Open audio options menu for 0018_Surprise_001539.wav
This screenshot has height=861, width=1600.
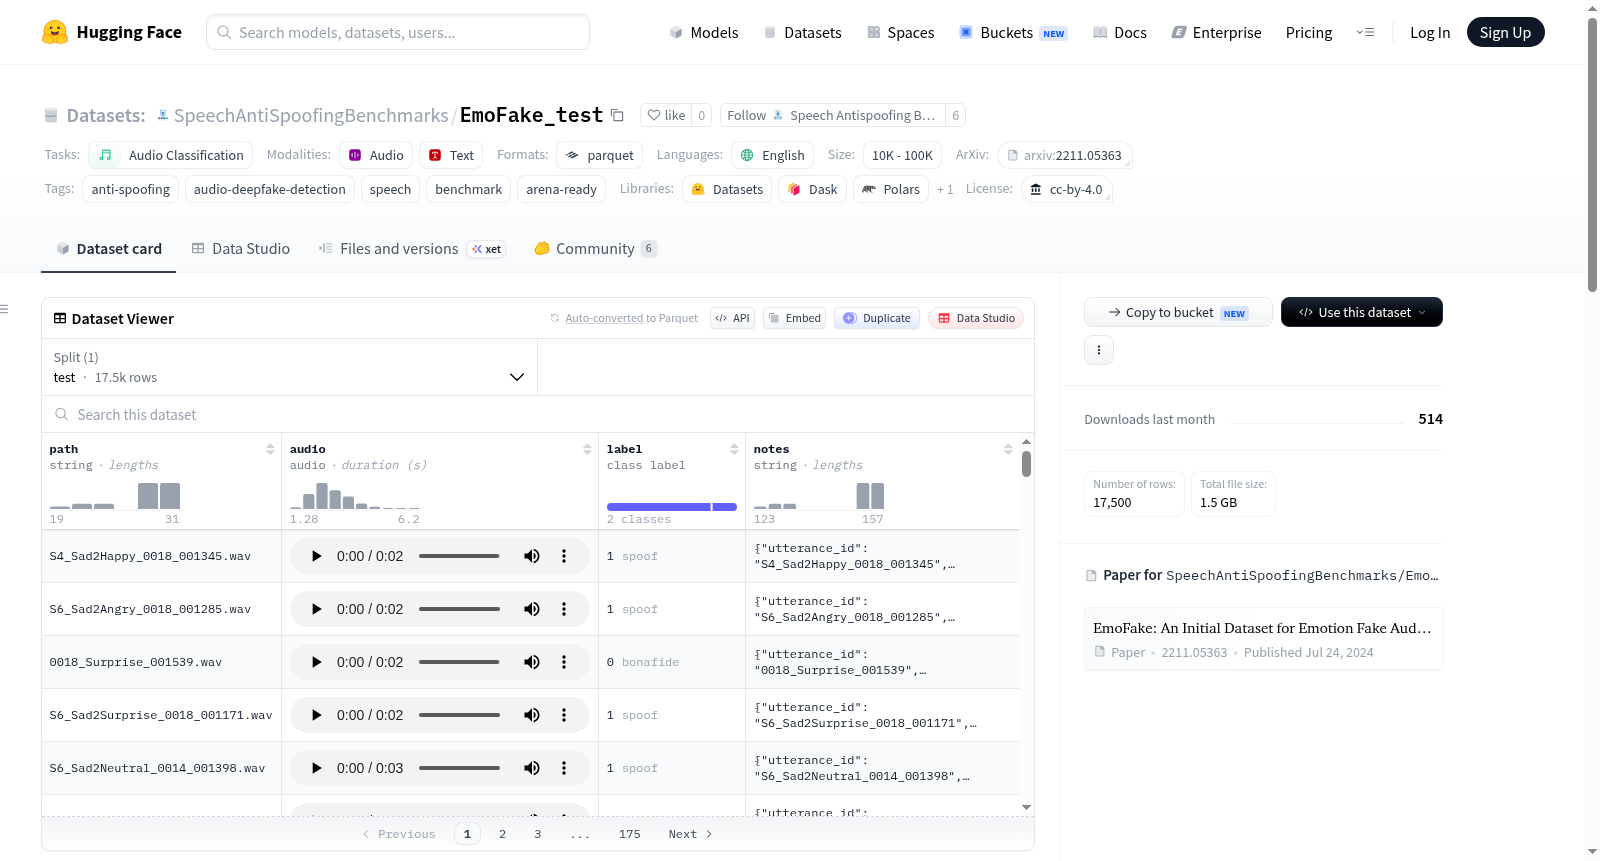pyautogui.click(x=564, y=662)
